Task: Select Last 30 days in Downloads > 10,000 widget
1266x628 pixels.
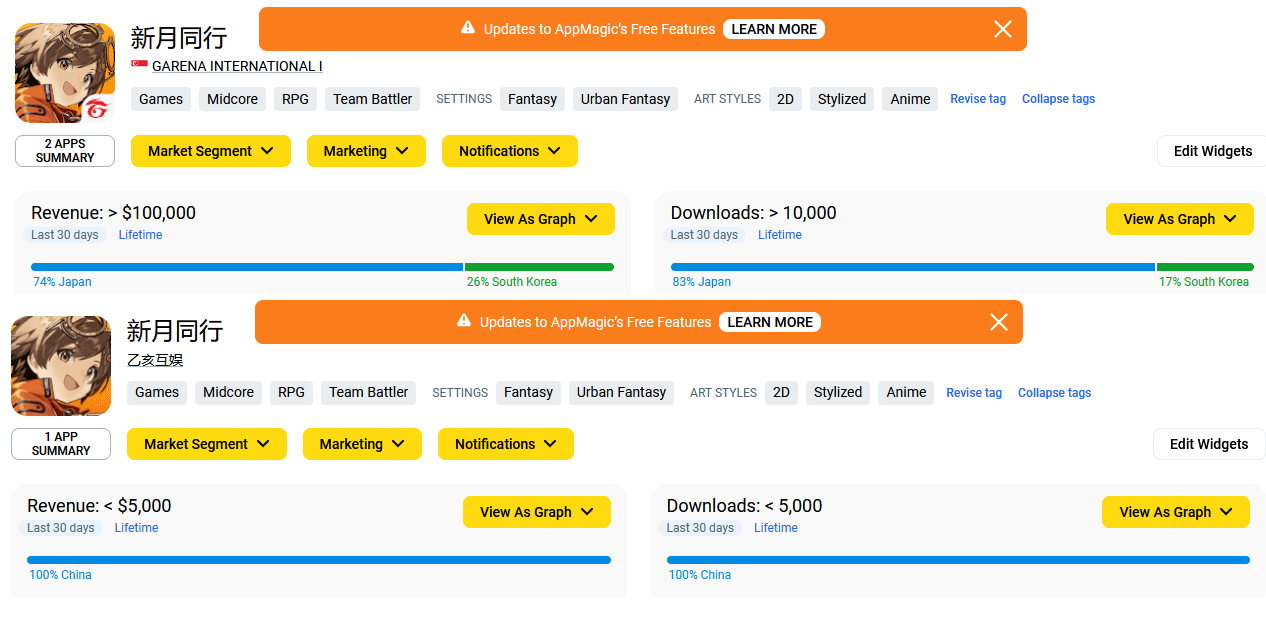Action: click(704, 235)
